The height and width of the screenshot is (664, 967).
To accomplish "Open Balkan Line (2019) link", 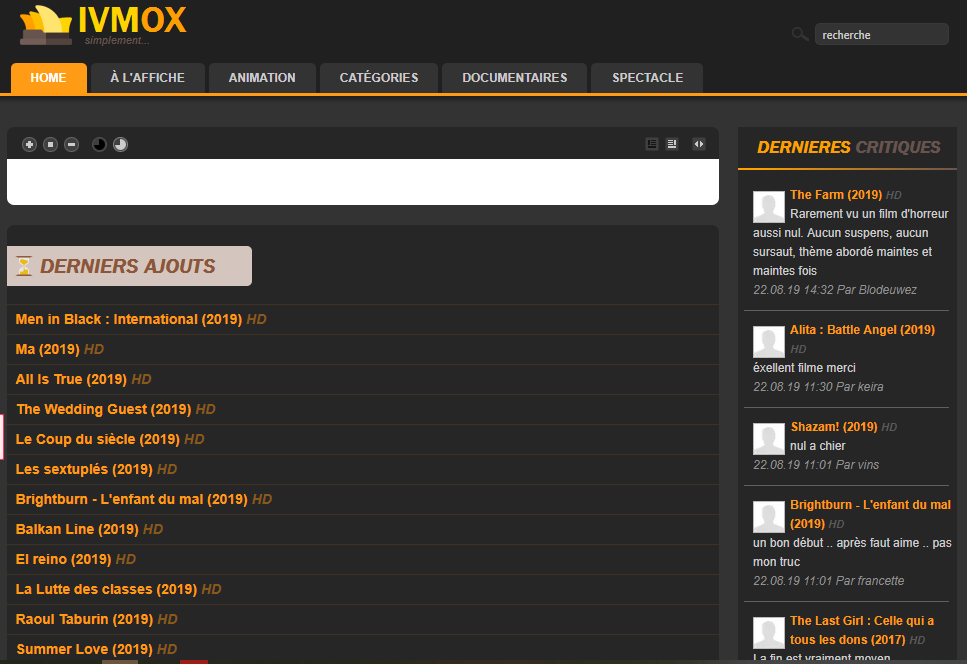I will tap(77, 530).
